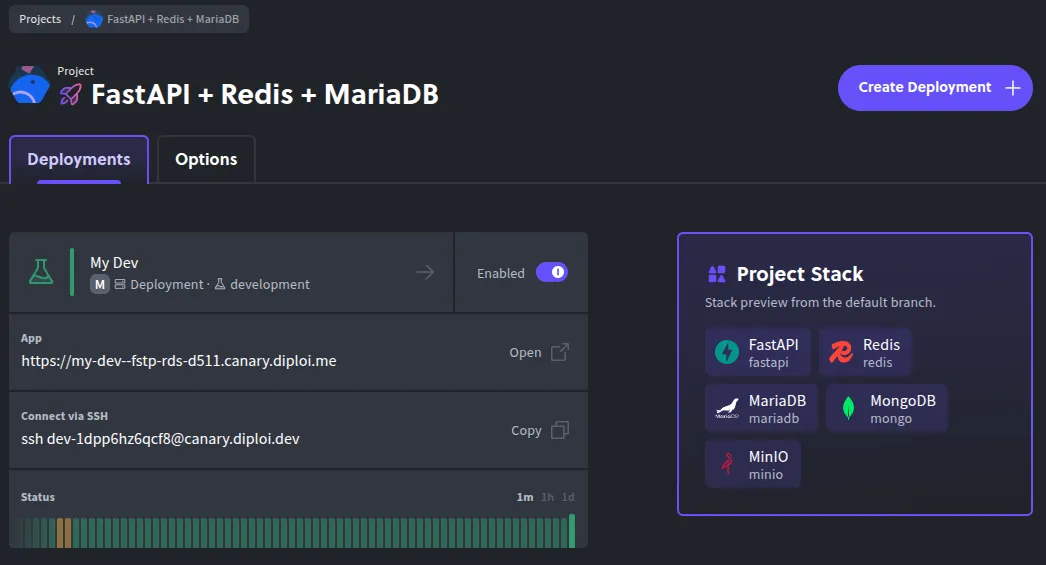This screenshot has width=1046, height=565.
Task: Select the 1m status range
Action: tap(525, 497)
